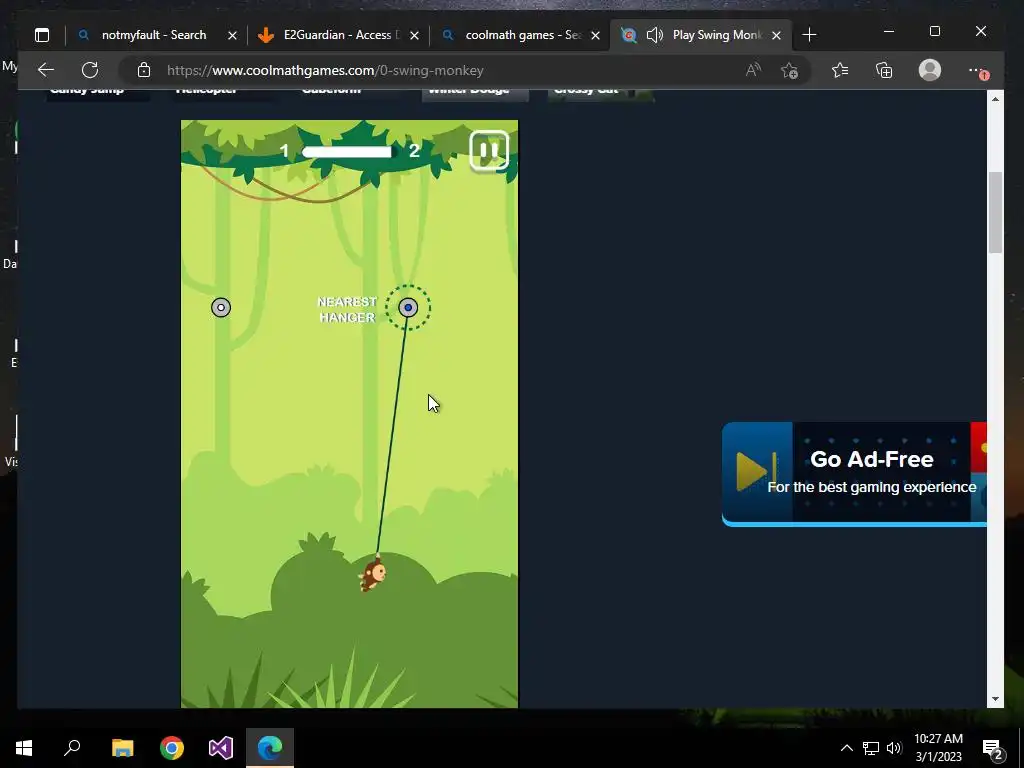
Task: Open Windows taskbar search
Action: (x=72, y=748)
